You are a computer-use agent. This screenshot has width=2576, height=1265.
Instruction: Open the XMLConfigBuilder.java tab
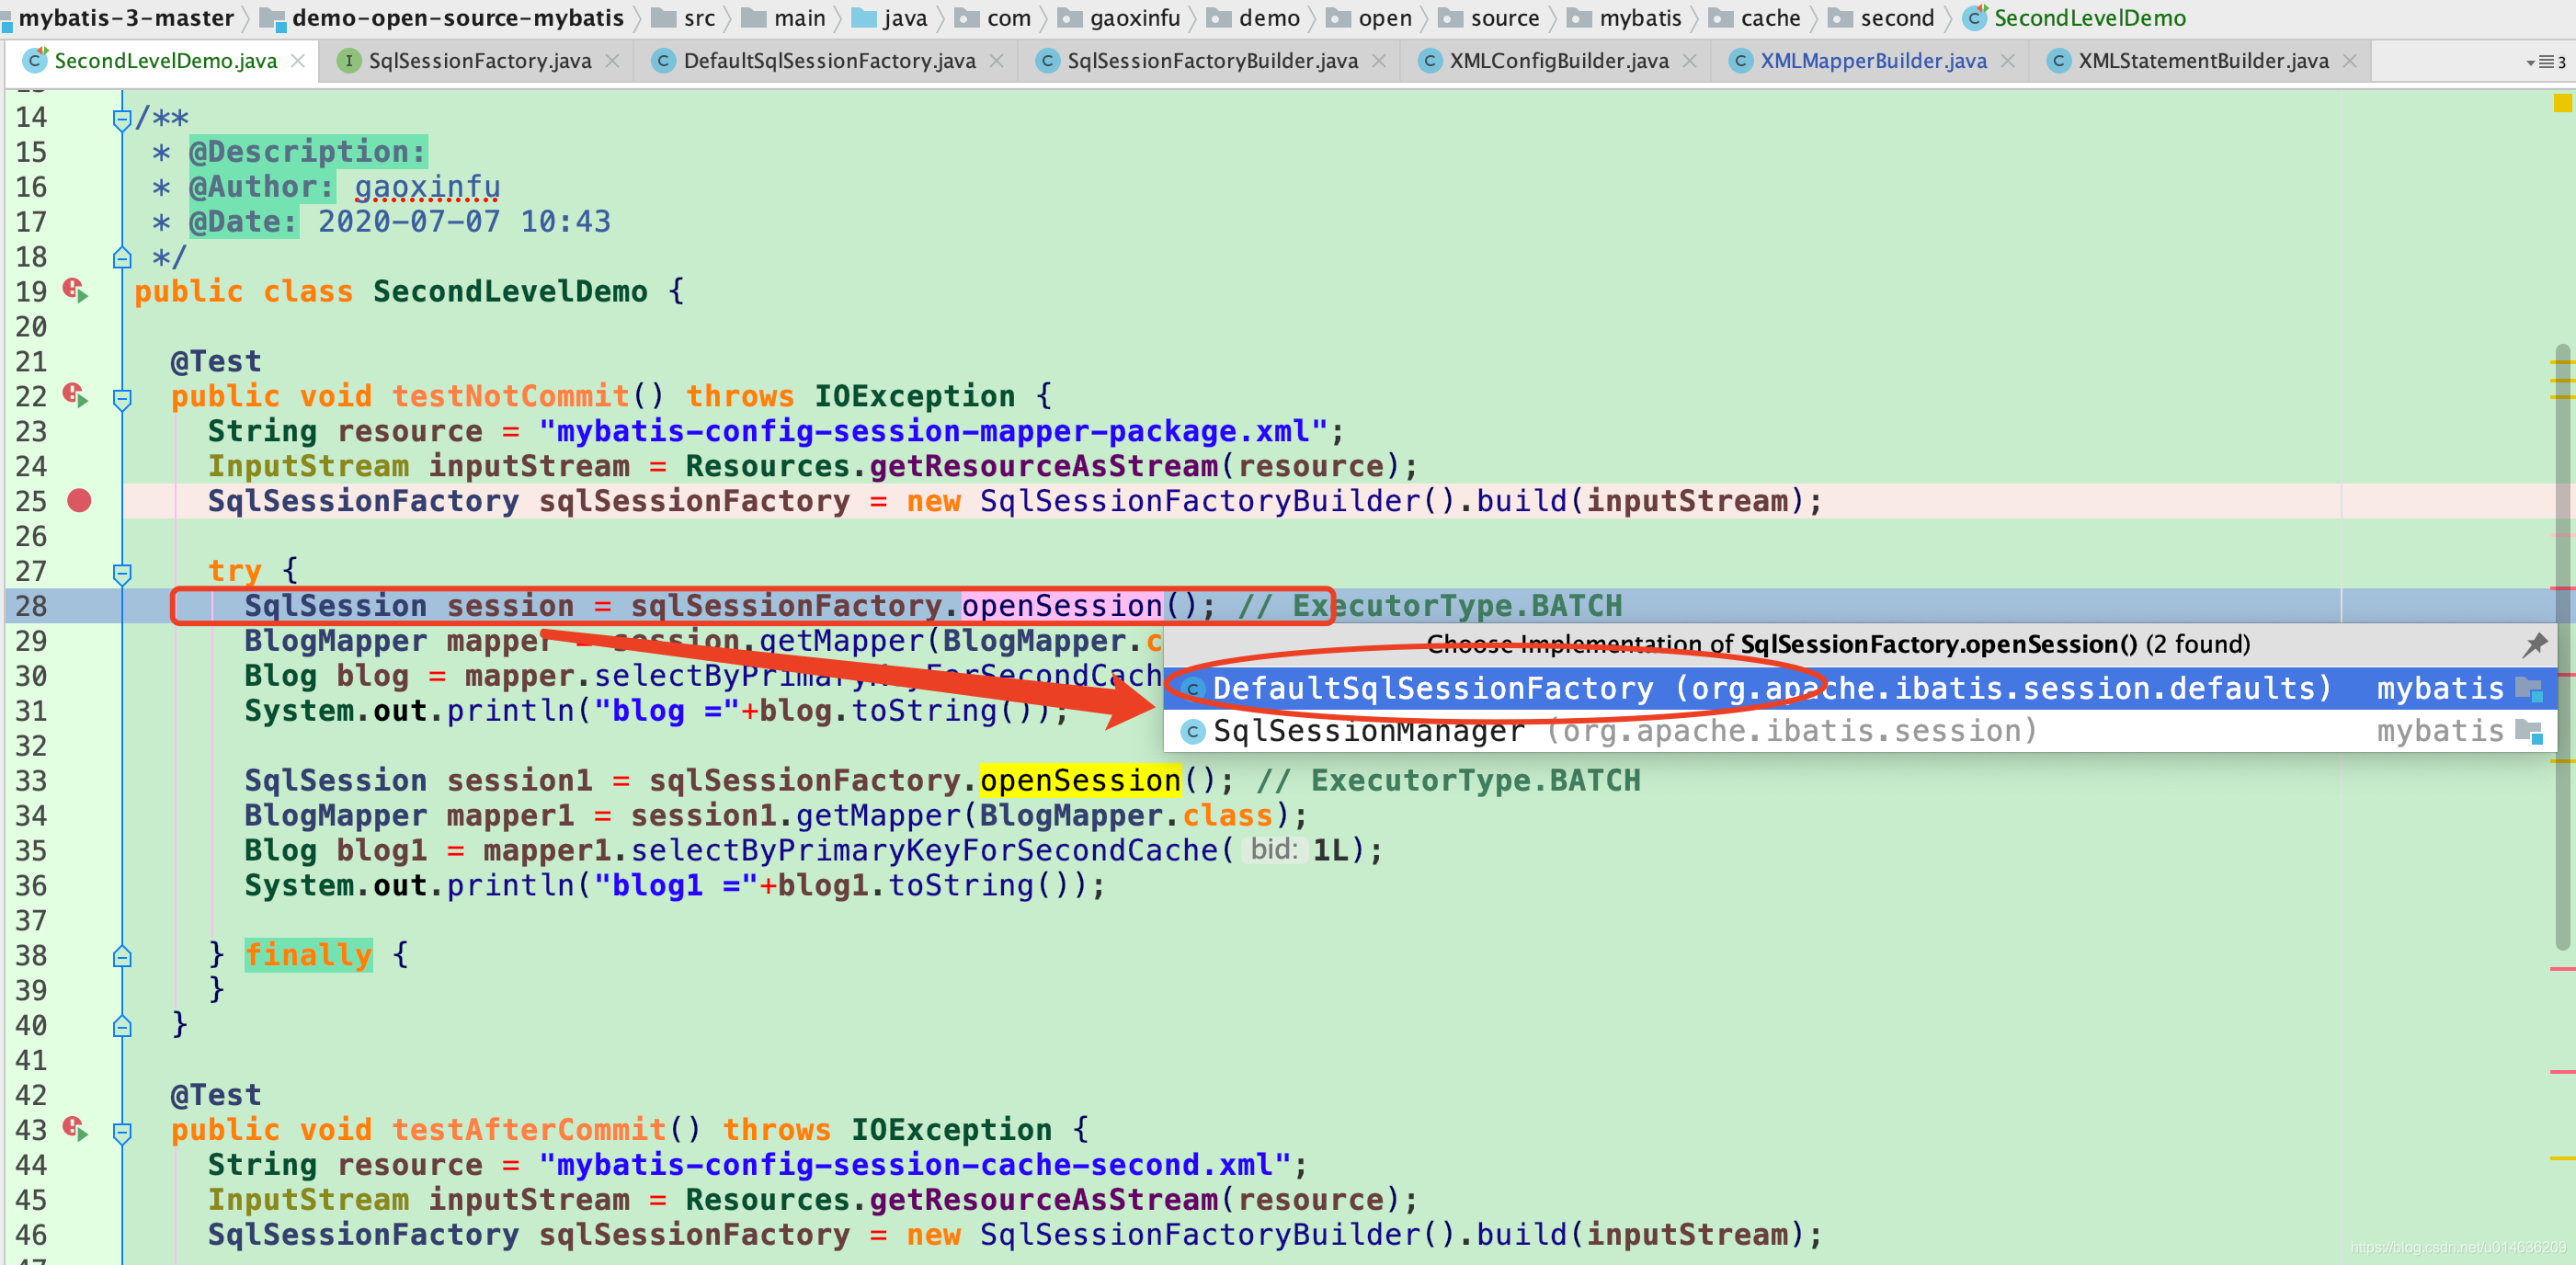[1558, 61]
